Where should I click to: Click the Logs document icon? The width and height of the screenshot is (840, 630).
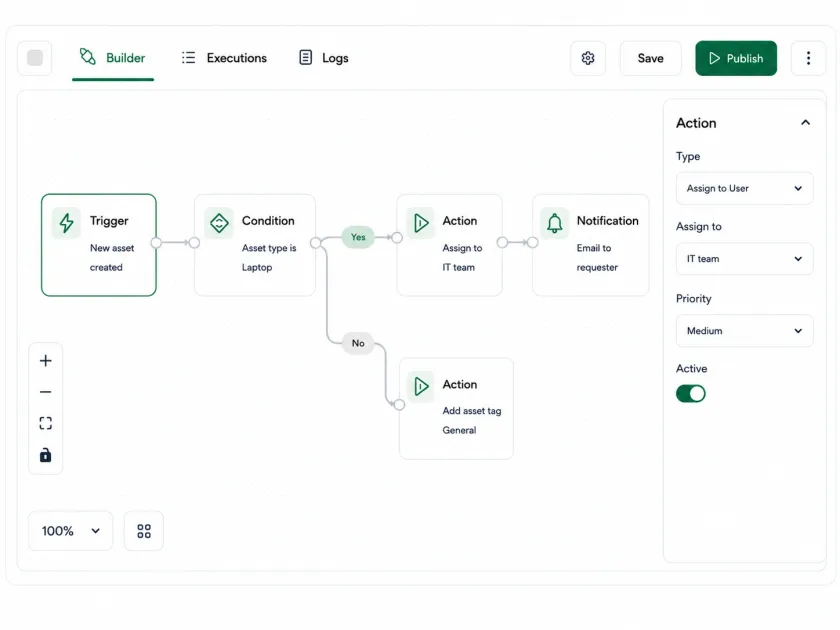point(305,57)
